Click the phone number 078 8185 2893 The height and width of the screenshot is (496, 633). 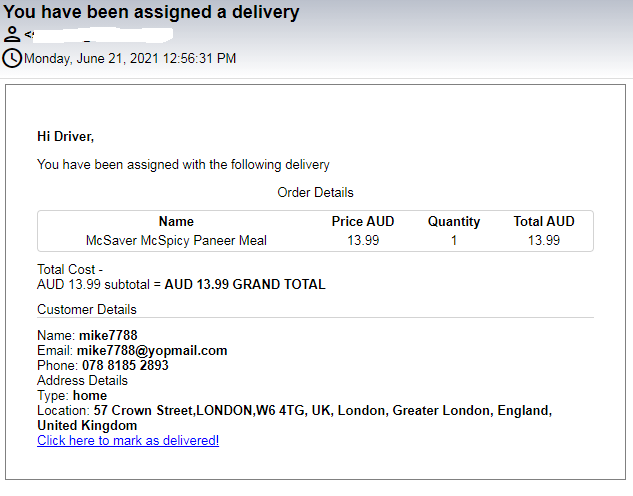coord(125,366)
